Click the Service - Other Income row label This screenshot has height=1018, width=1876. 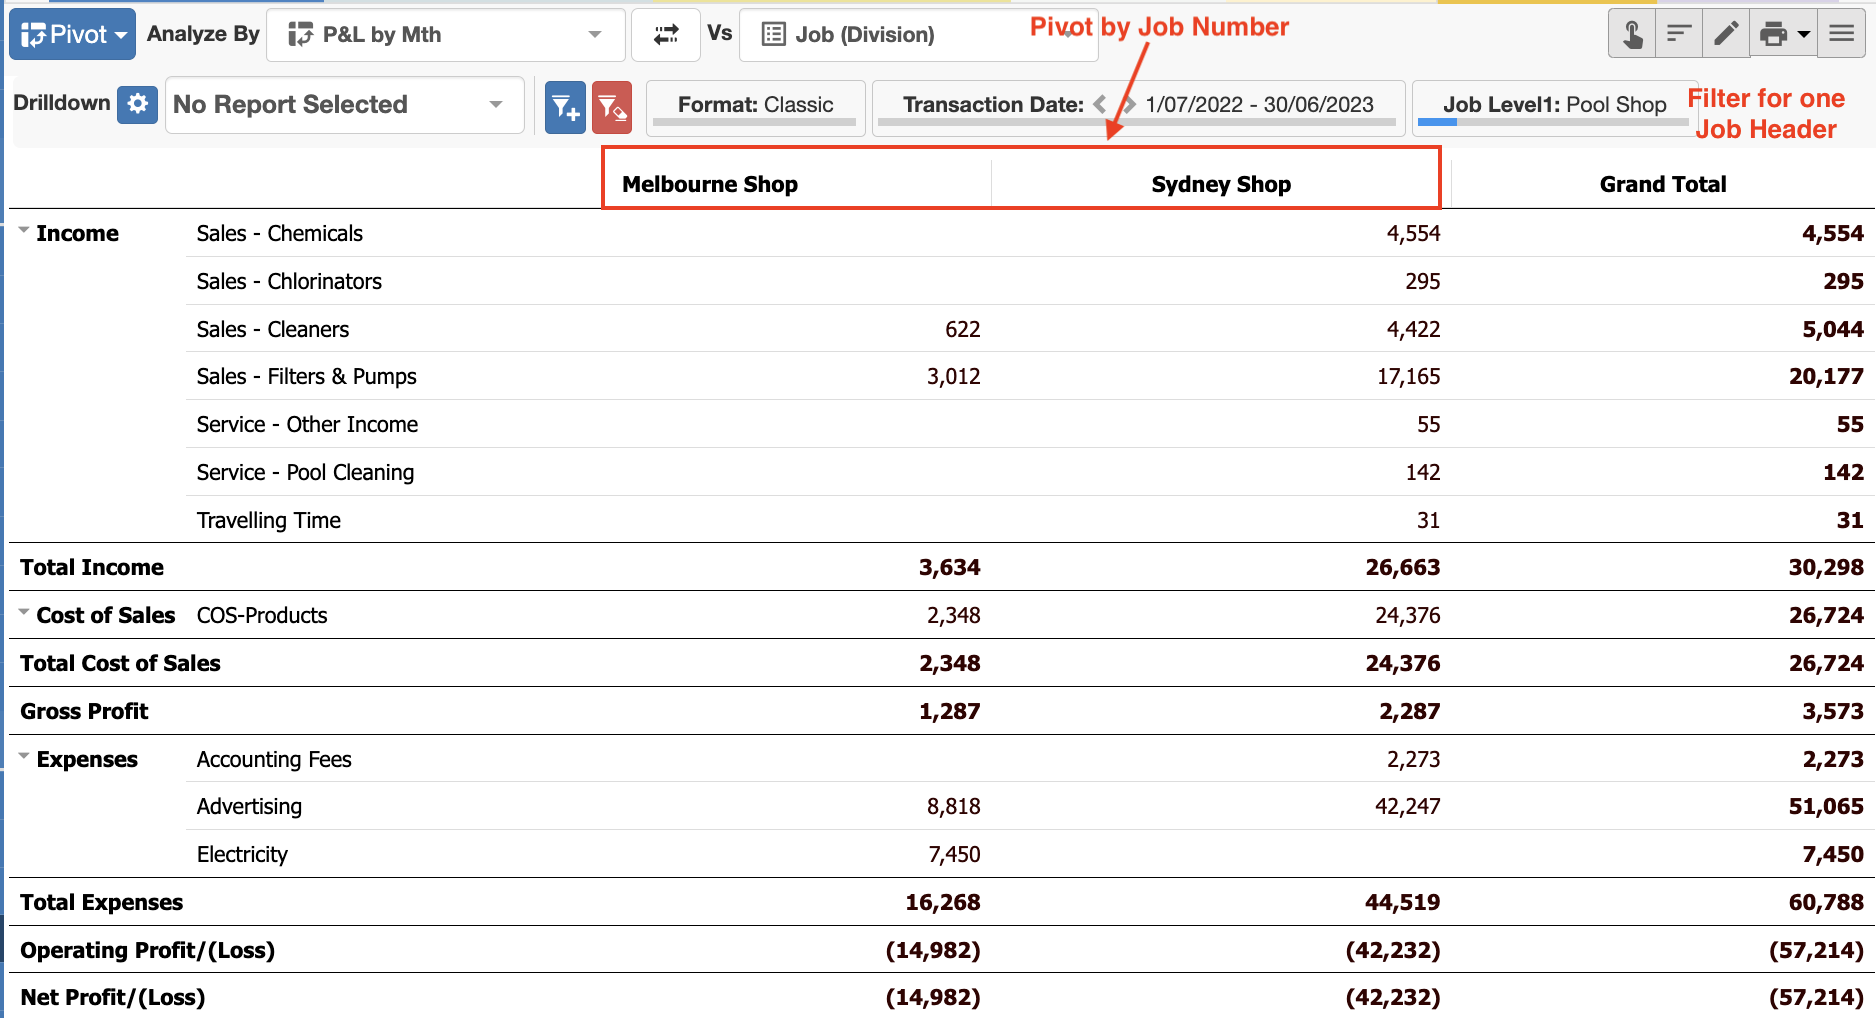[x=307, y=424]
